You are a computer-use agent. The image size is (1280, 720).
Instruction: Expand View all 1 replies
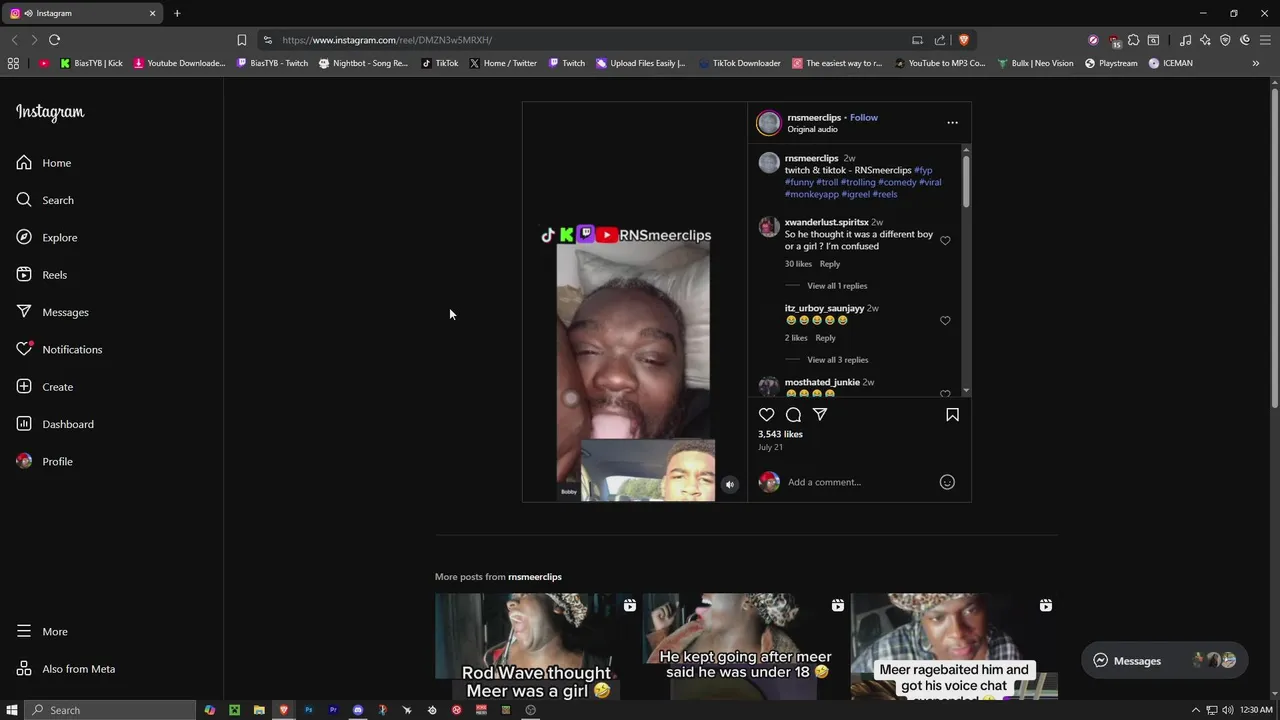[x=837, y=286]
